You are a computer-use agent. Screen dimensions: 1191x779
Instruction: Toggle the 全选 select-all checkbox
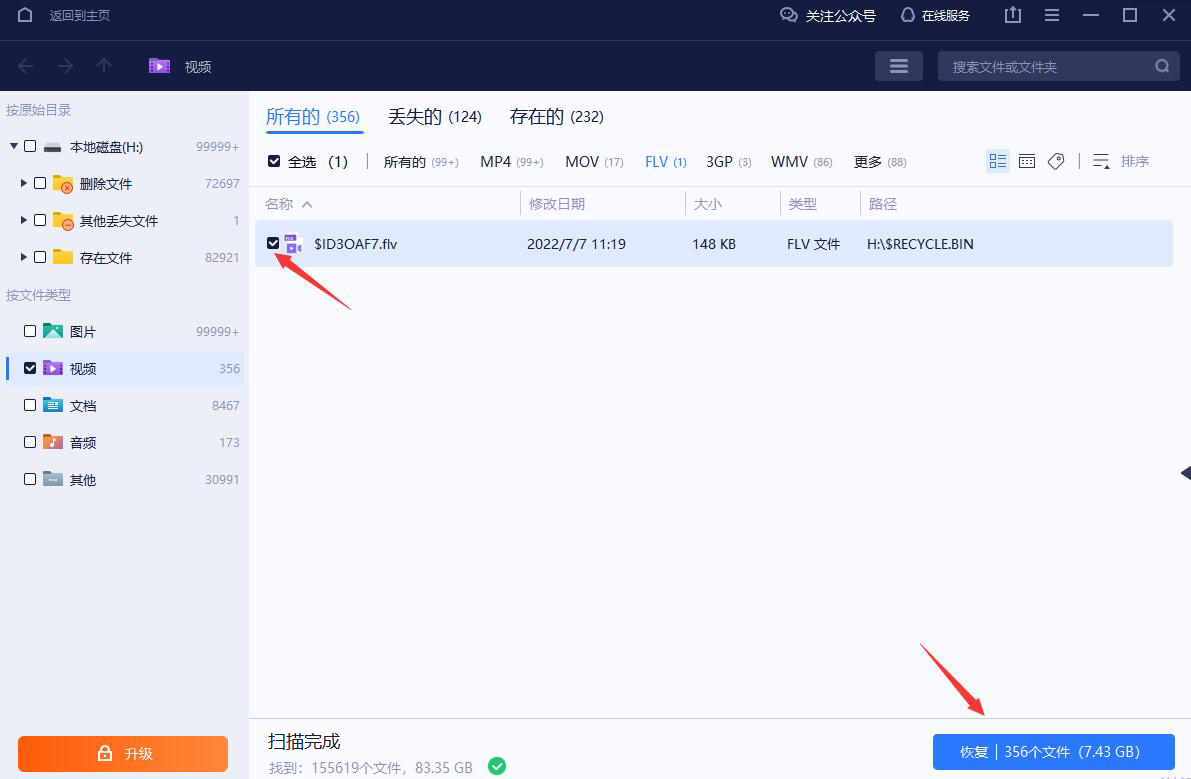(273, 160)
